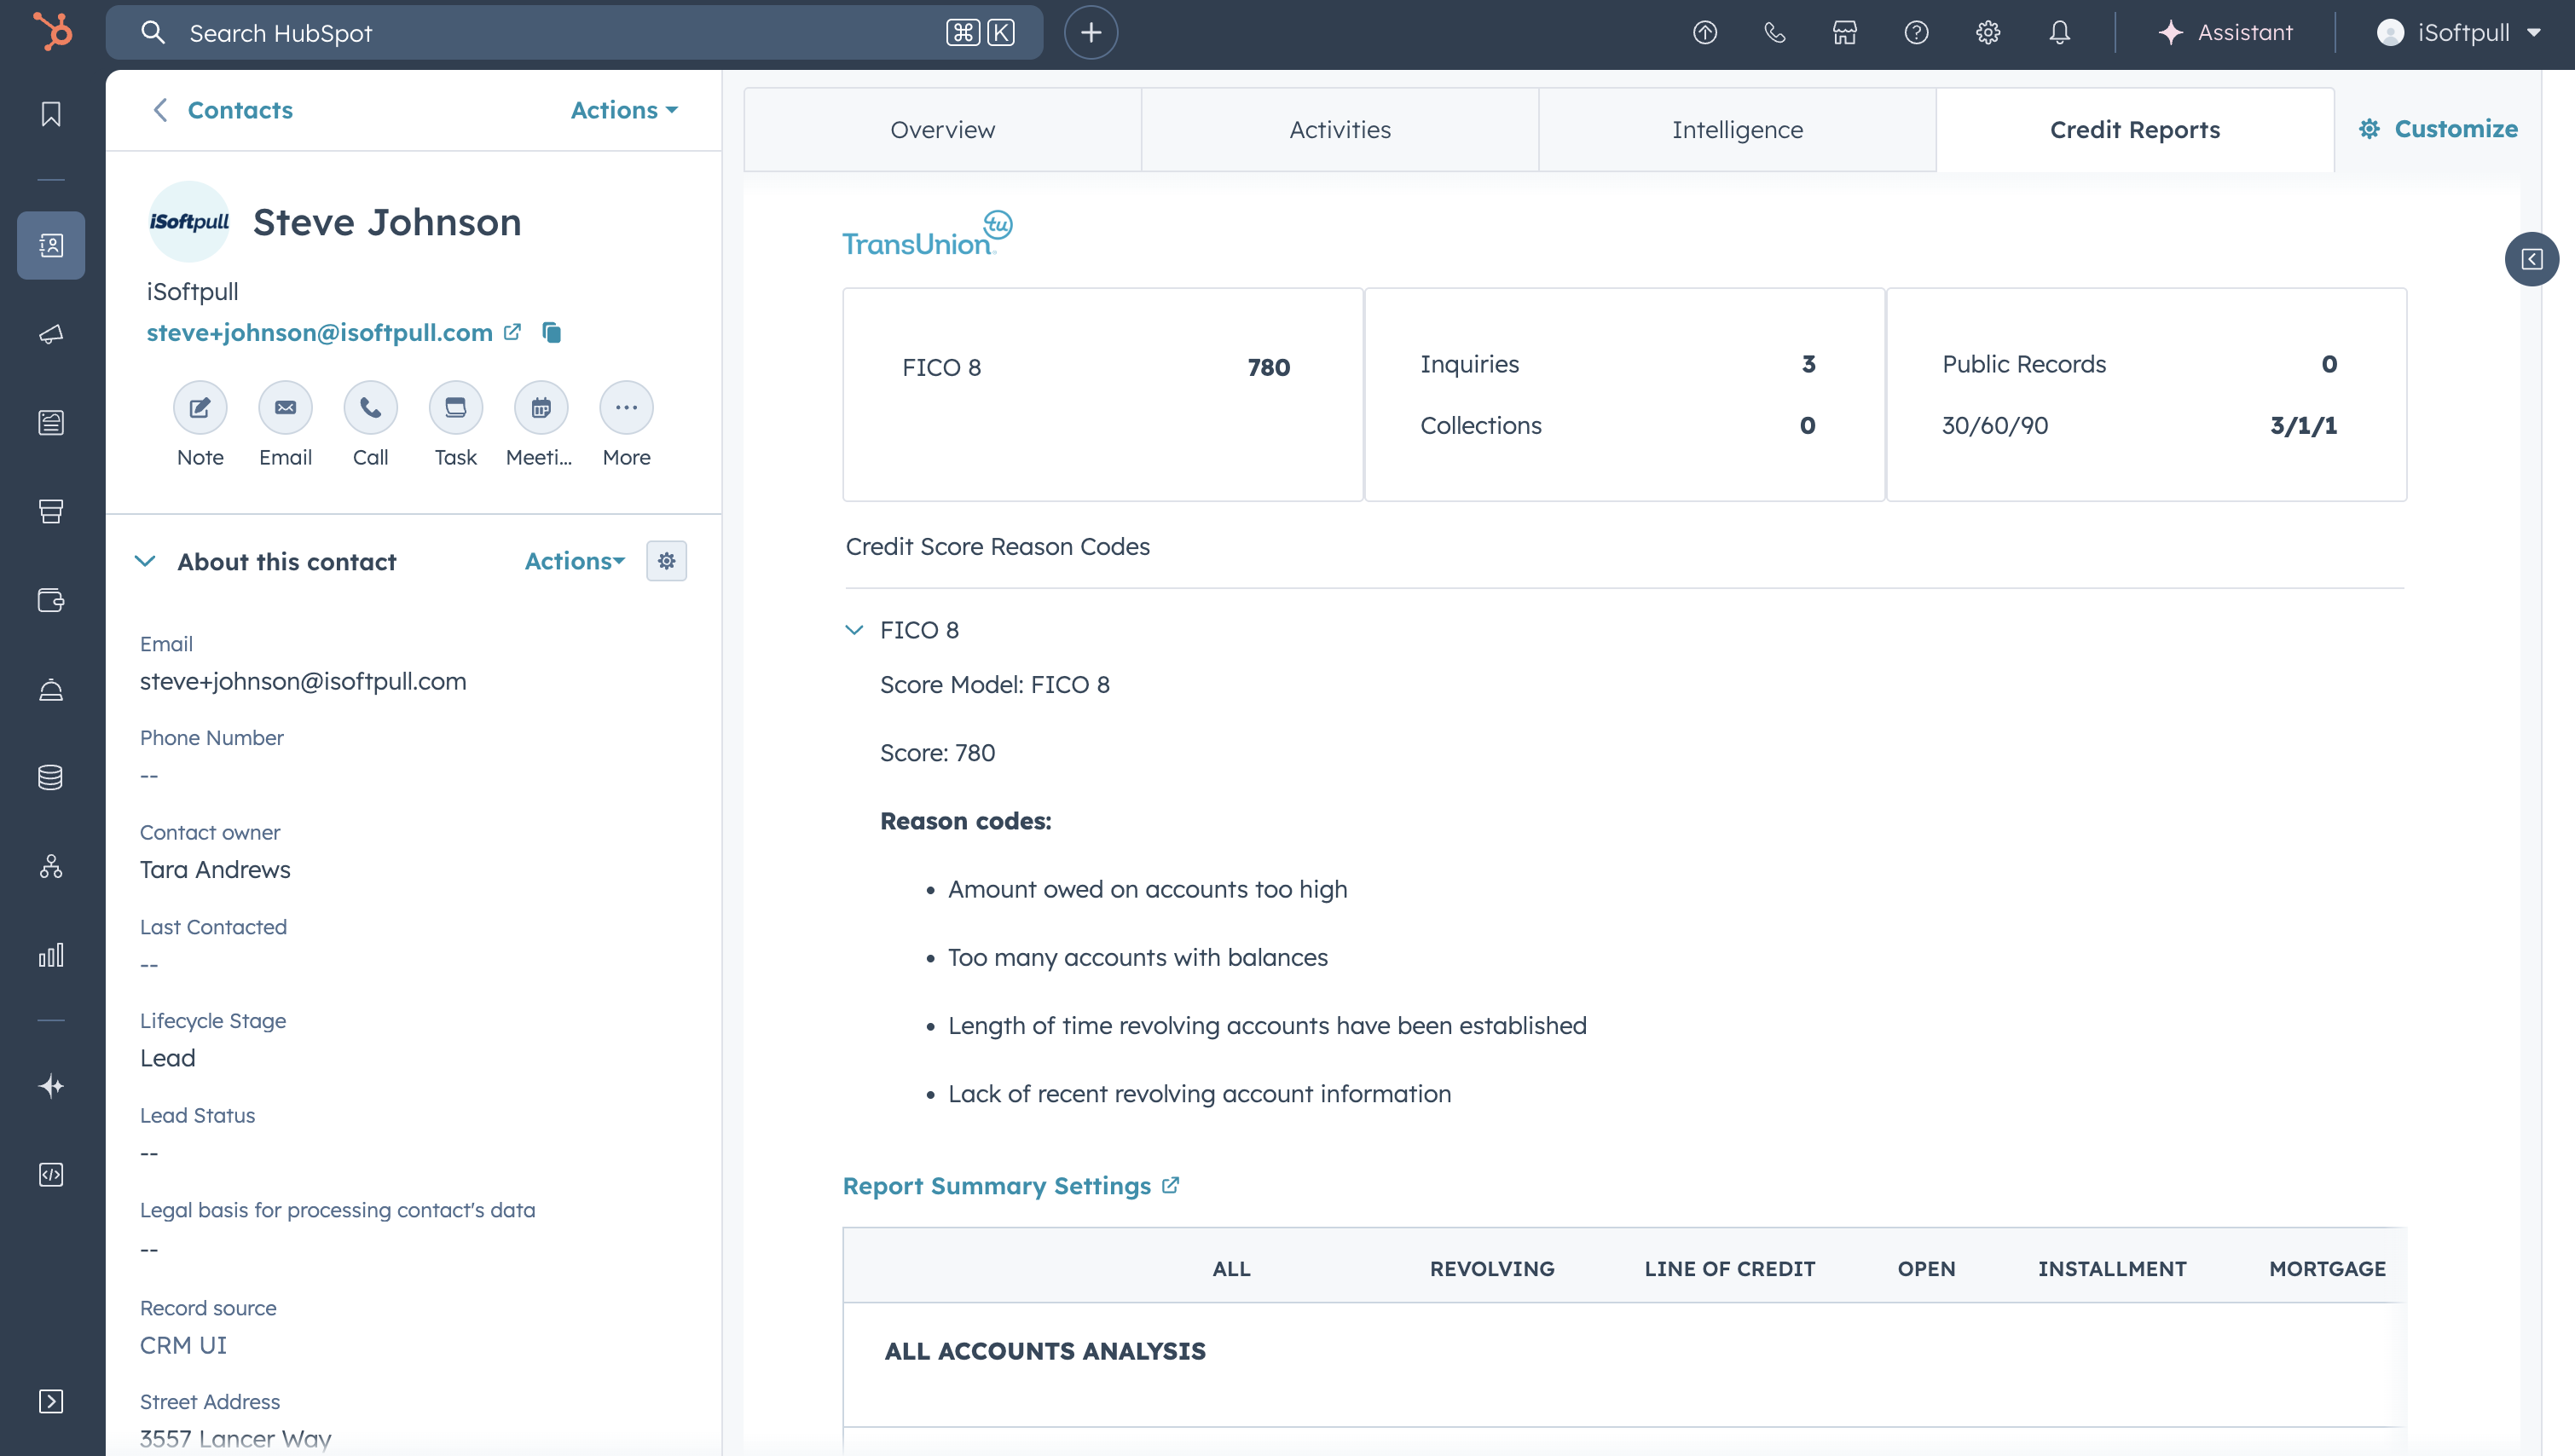Viewport: 2575px width, 1456px height.
Task: Open the Marketplace storefront icon
Action: point(1845,33)
